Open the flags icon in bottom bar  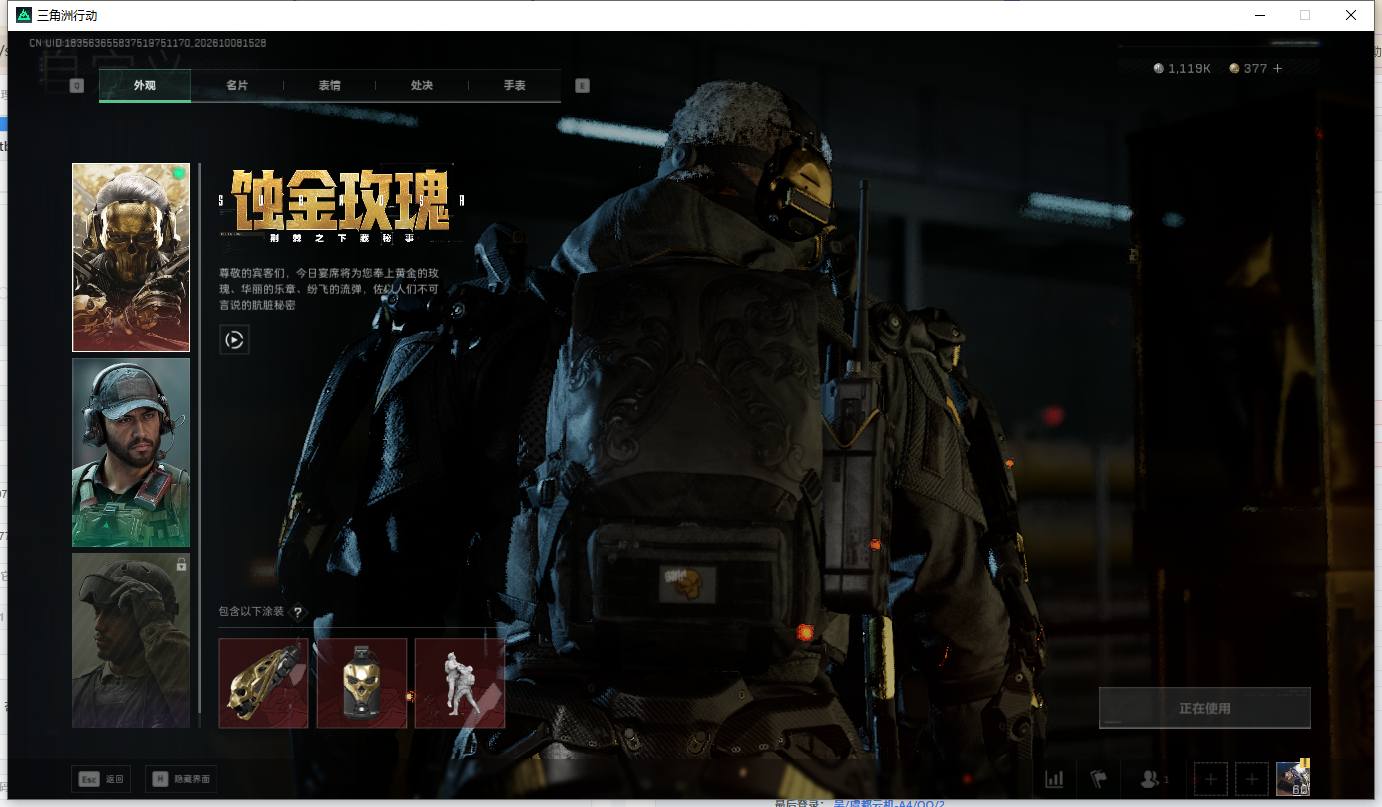1098,779
